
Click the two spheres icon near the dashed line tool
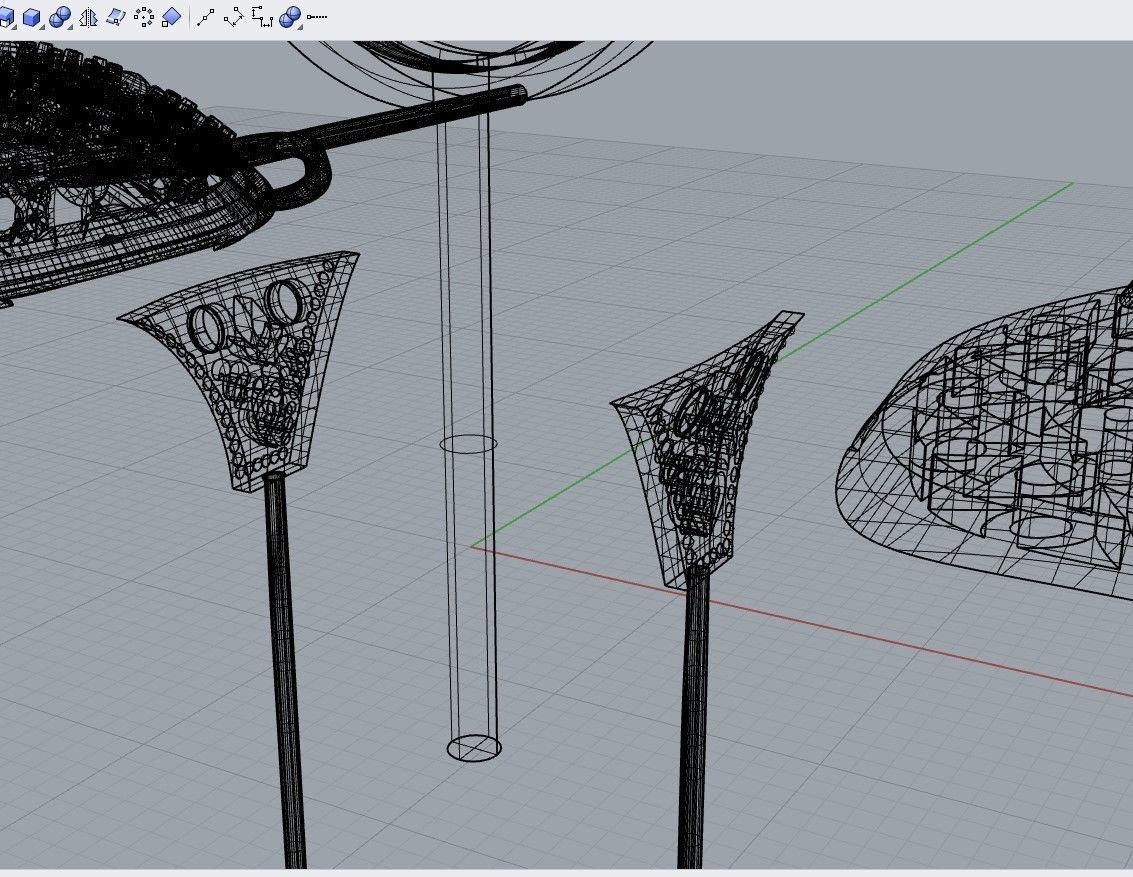pos(290,17)
